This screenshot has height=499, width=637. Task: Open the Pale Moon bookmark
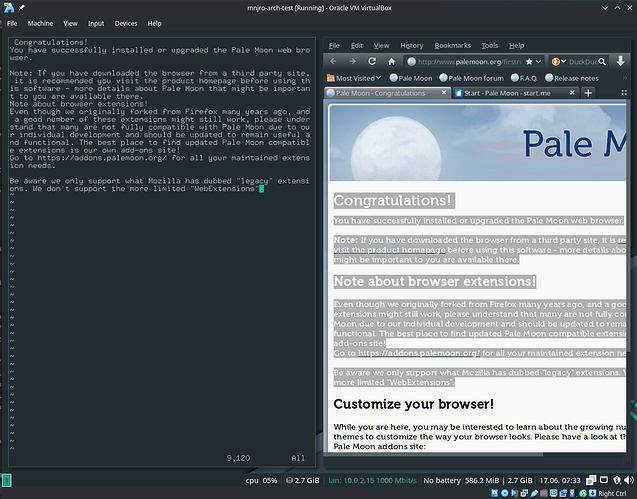click(x=411, y=78)
